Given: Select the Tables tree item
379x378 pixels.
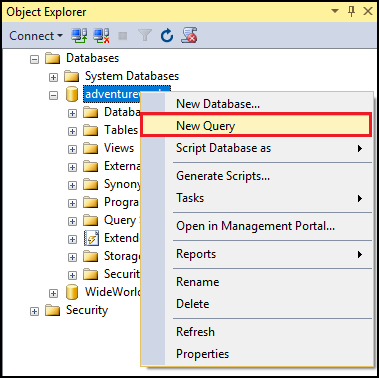Looking at the screenshot, I should (121, 130).
